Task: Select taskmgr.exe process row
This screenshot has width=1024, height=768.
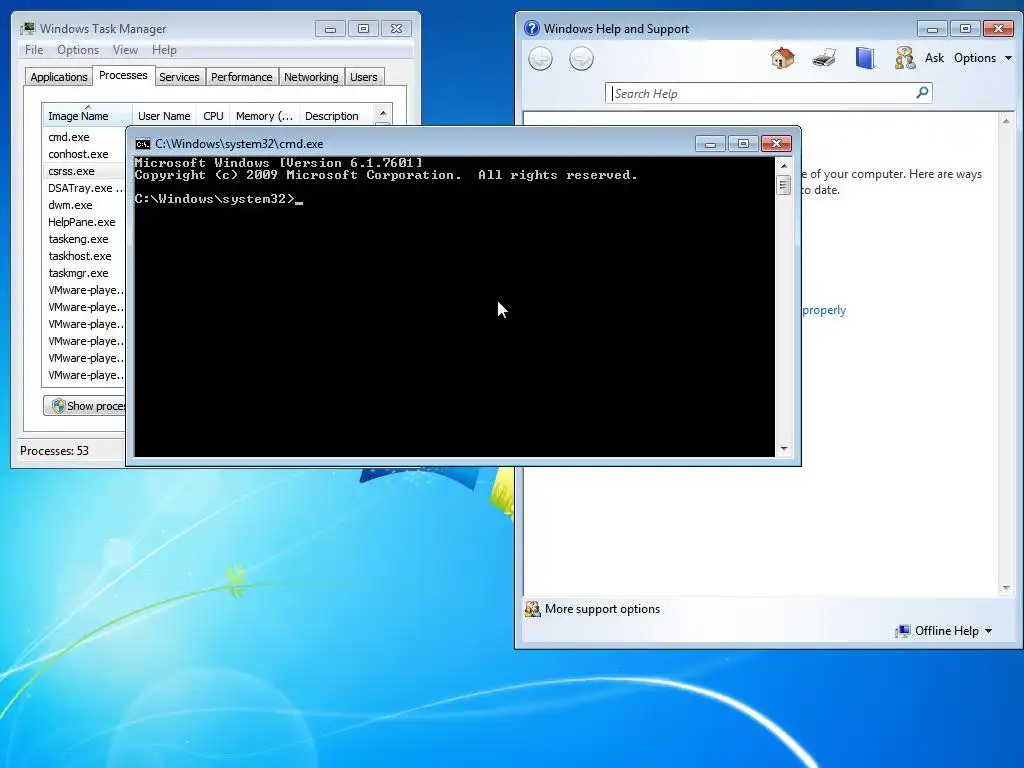Action: (x=84, y=273)
